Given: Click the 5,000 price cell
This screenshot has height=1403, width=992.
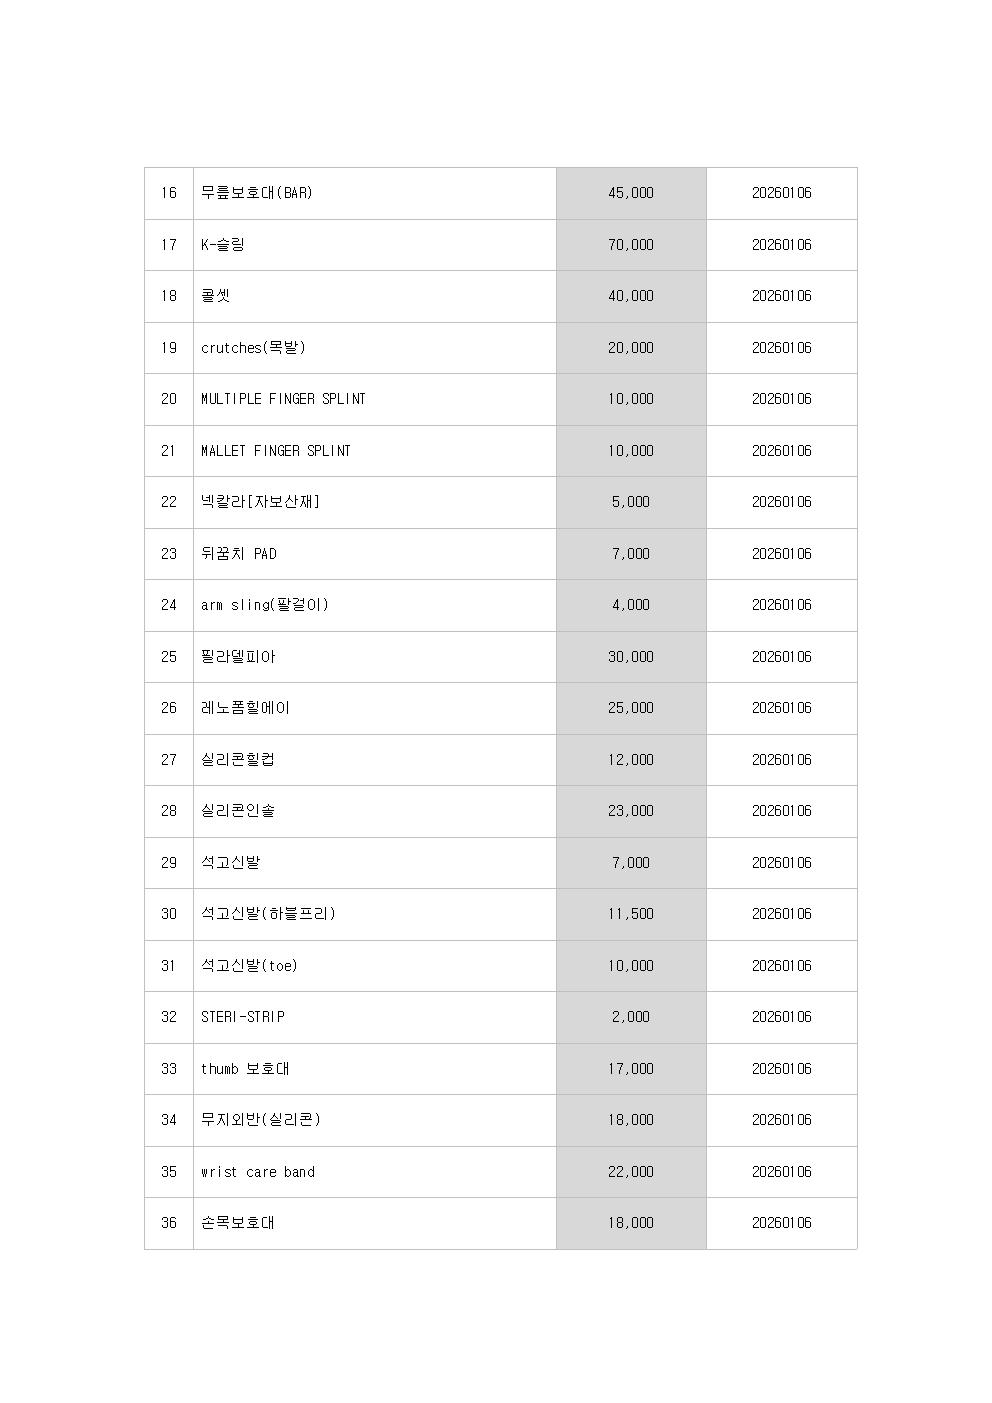Looking at the screenshot, I should [631, 502].
